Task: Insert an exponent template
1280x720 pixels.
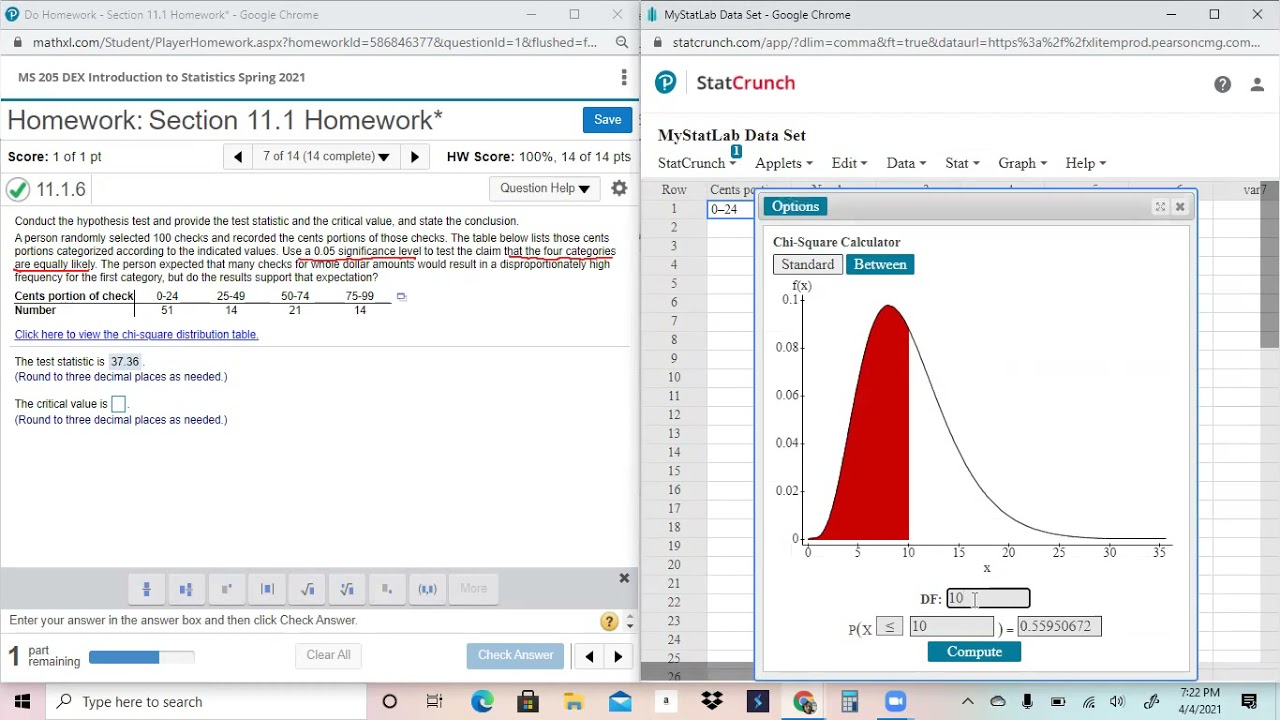Action: click(x=226, y=589)
